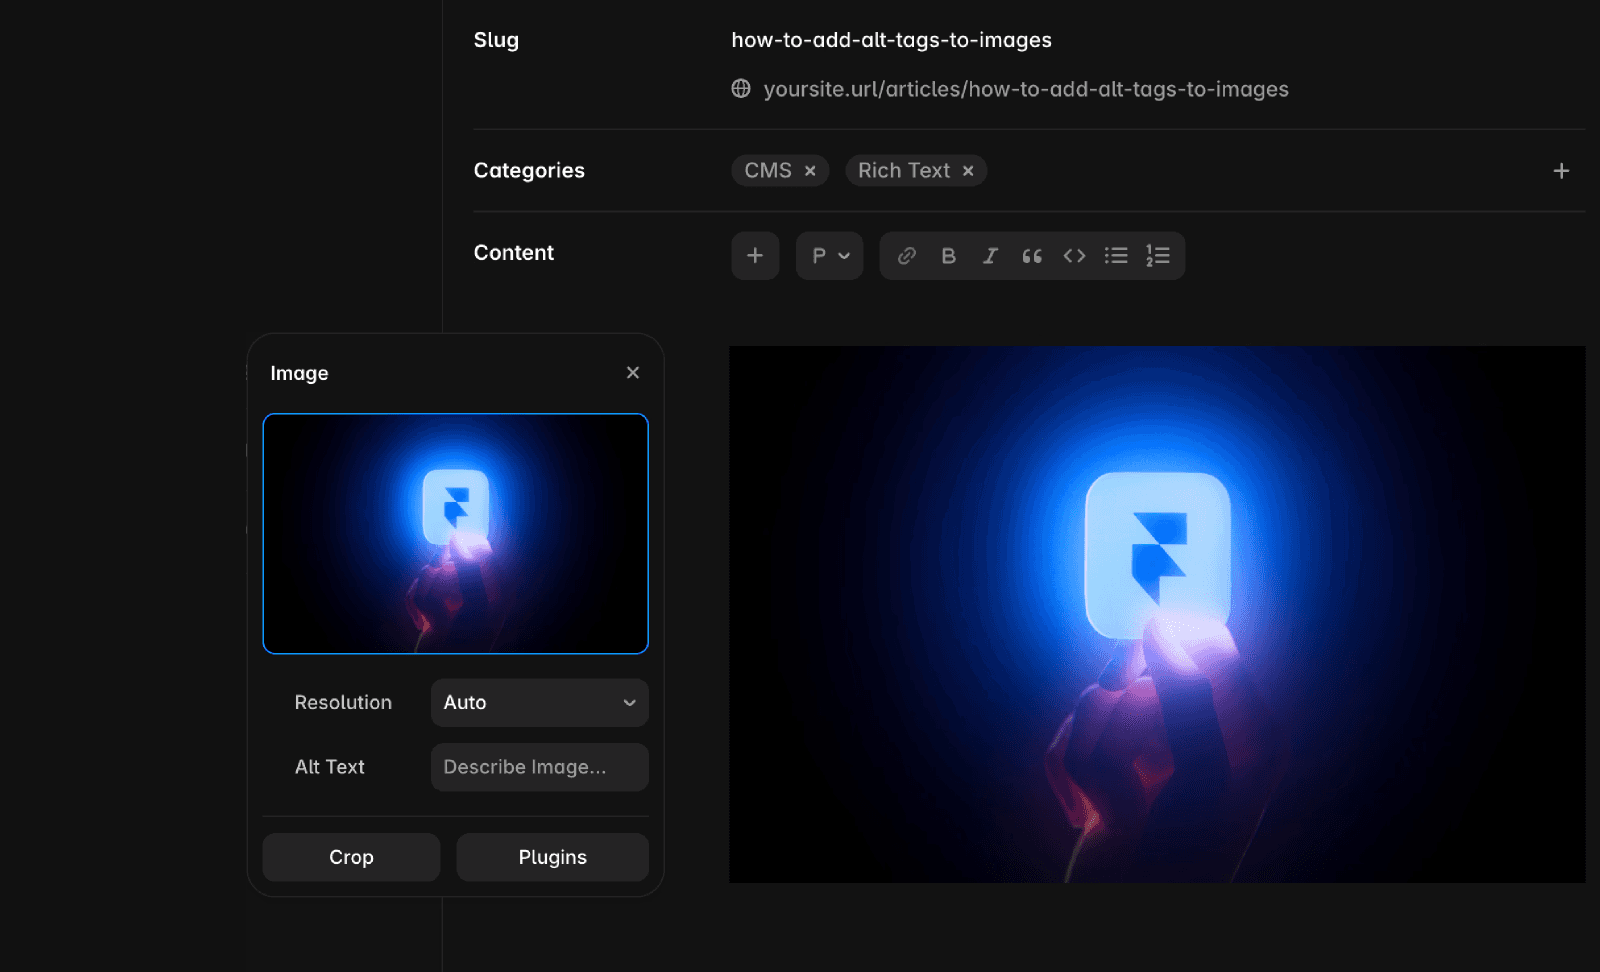Viewport: 1600px width, 972px height.
Task: Select the large image in the content area
Action: (1157, 614)
